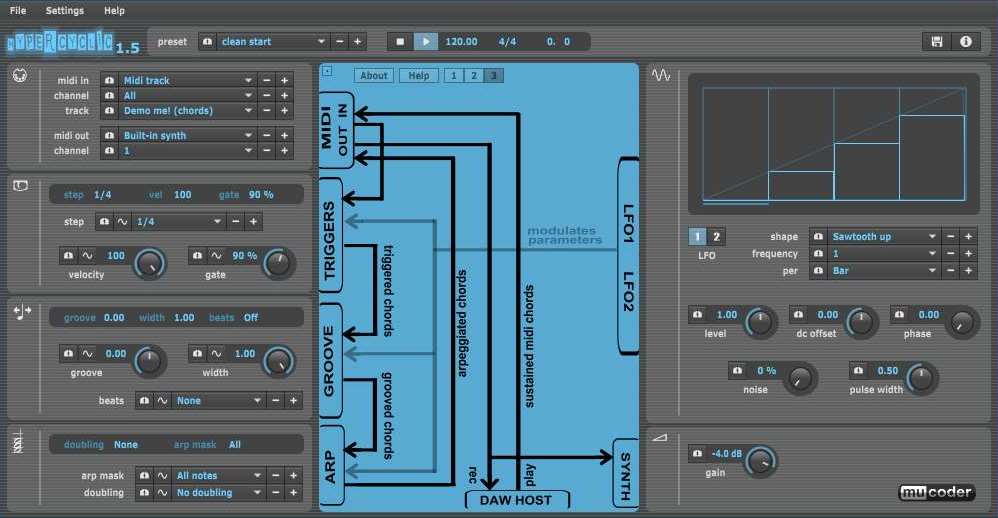Expand the midi in dropdown

[x=248, y=80]
